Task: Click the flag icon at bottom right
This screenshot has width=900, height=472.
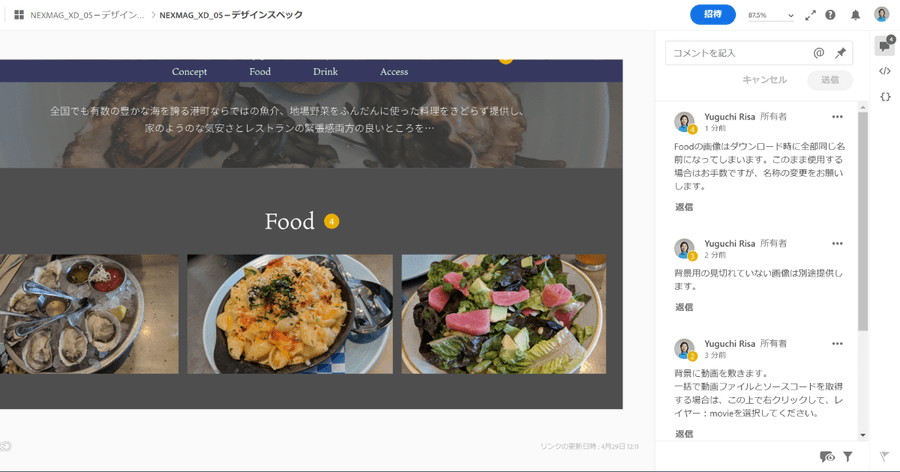Action: (x=885, y=456)
